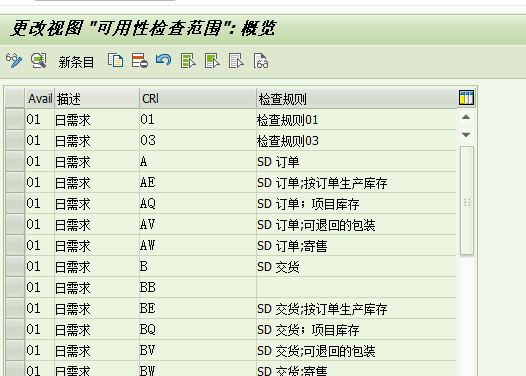Click the select all icon
Screen dimensions: 526x376
[188, 61]
